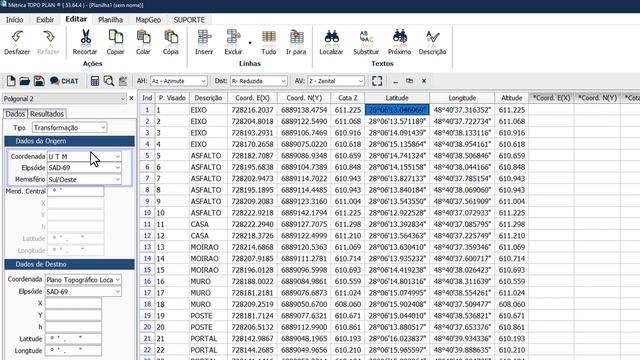The width and height of the screenshot is (640, 360).
Task: Click the Tudo select-all icon
Action: click(x=269, y=37)
